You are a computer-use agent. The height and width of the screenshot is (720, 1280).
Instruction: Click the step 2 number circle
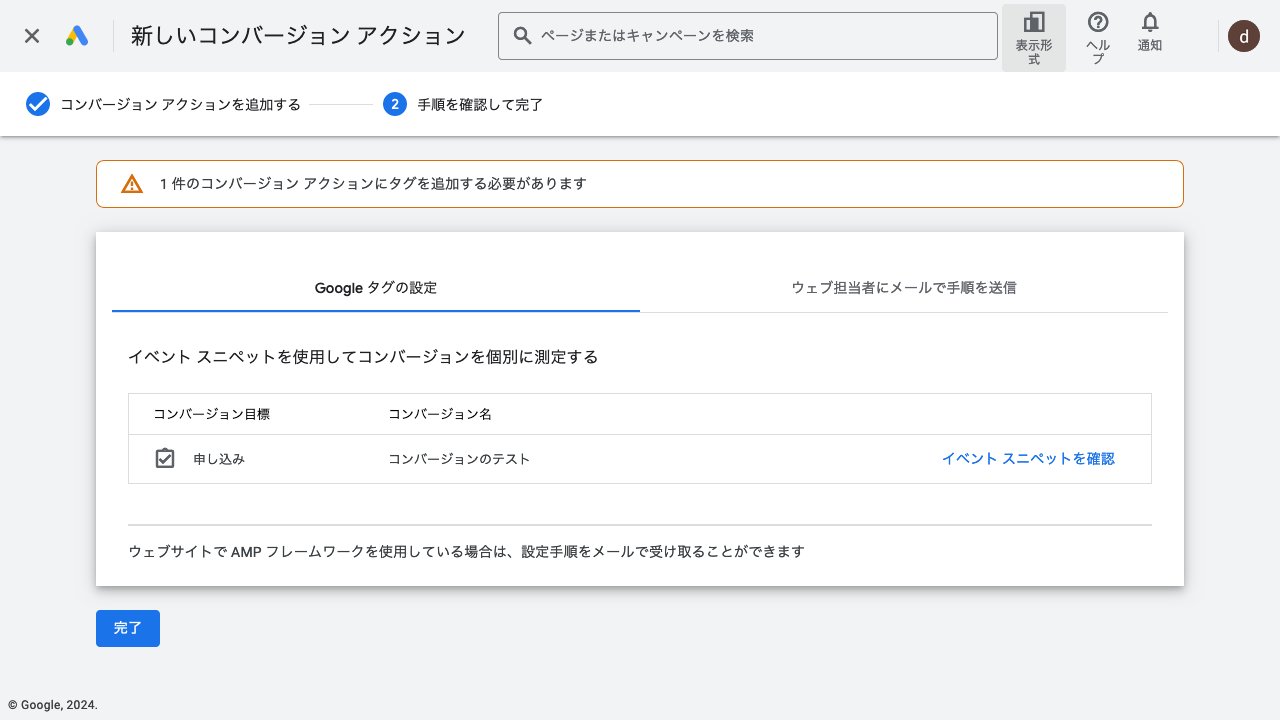[395, 104]
